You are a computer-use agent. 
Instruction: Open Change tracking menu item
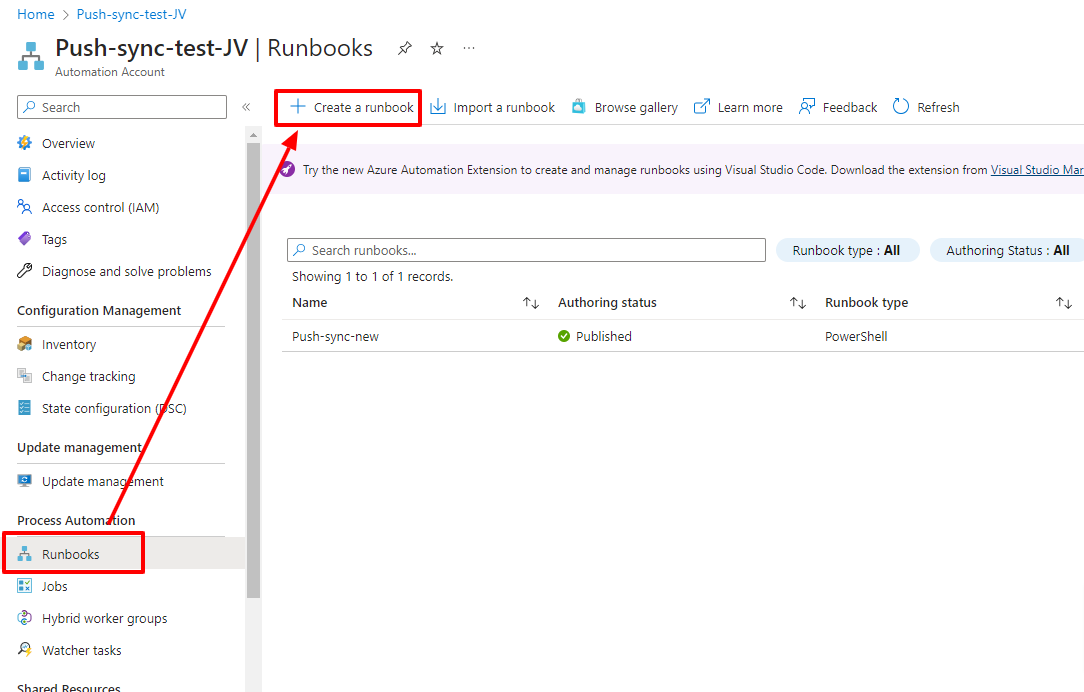click(88, 376)
